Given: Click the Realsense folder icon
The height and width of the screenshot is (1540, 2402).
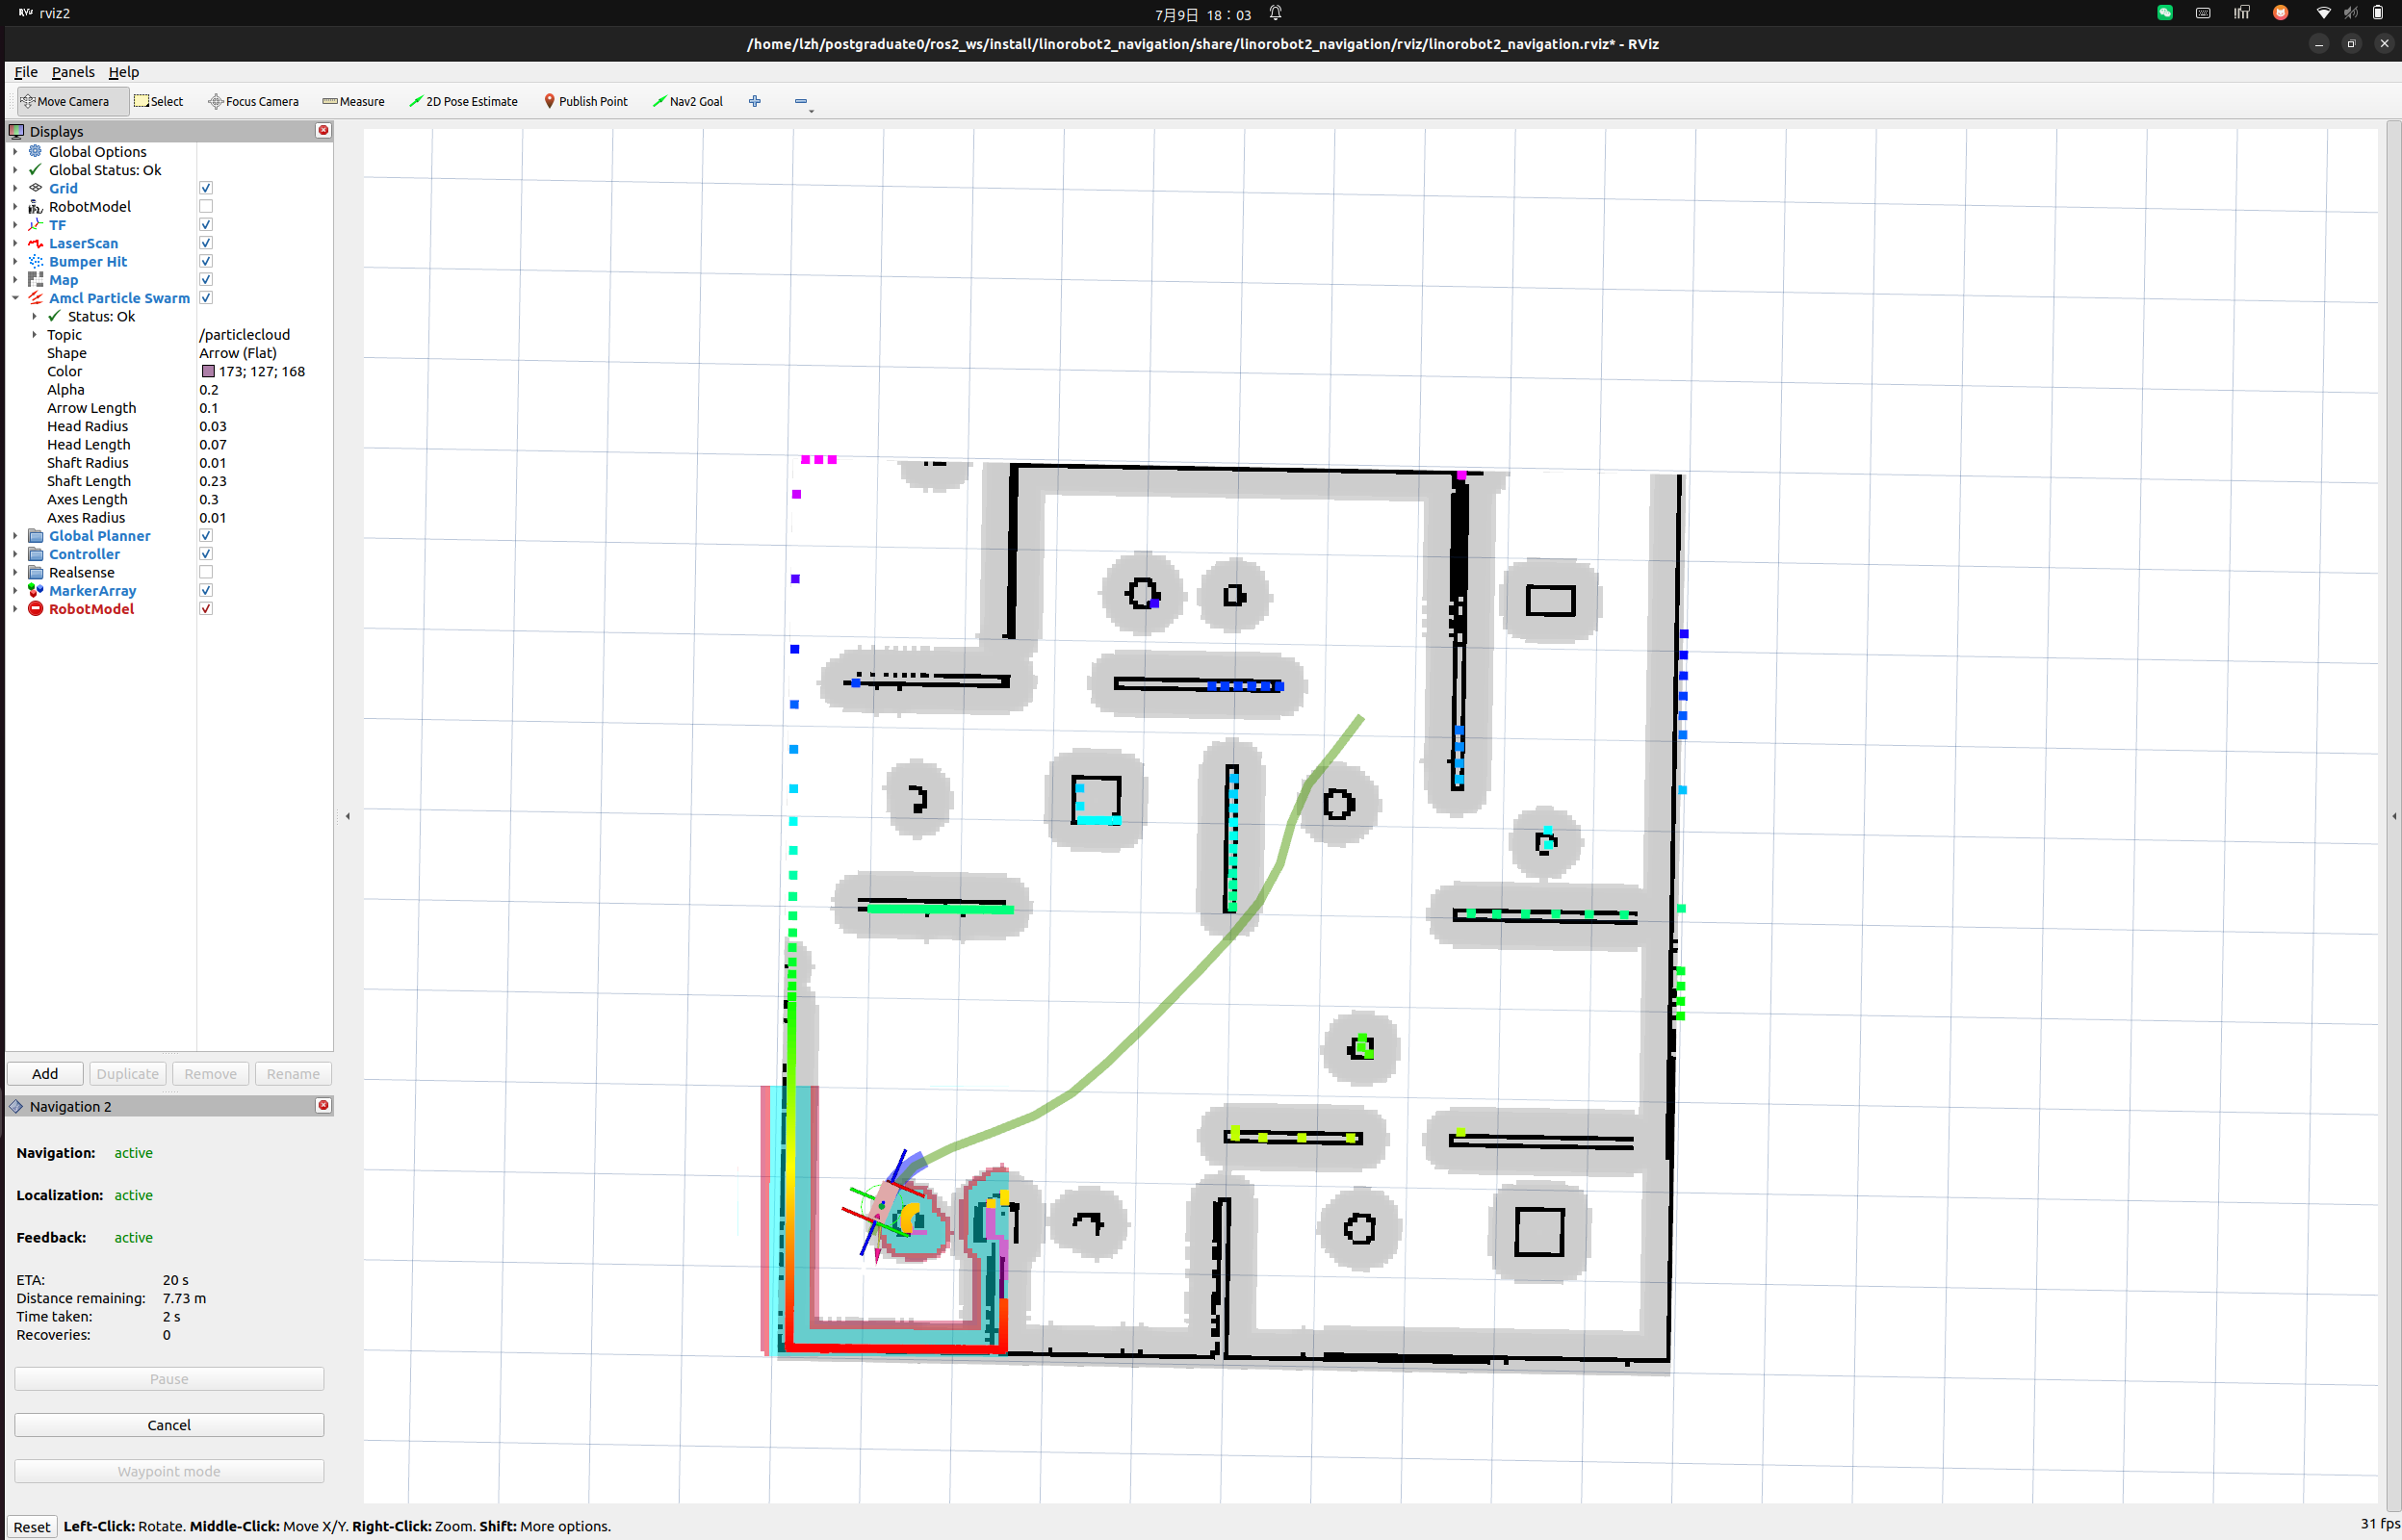Looking at the screenshot, I should coord(35,572).
